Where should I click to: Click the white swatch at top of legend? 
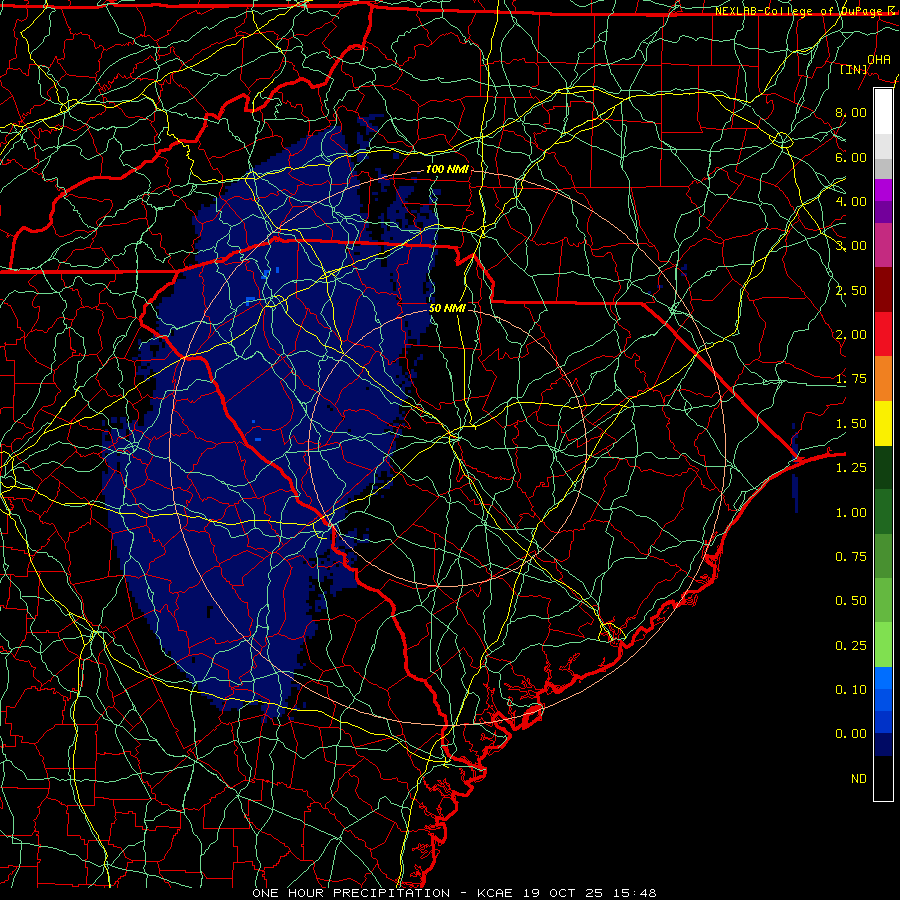tap(883, 112)
